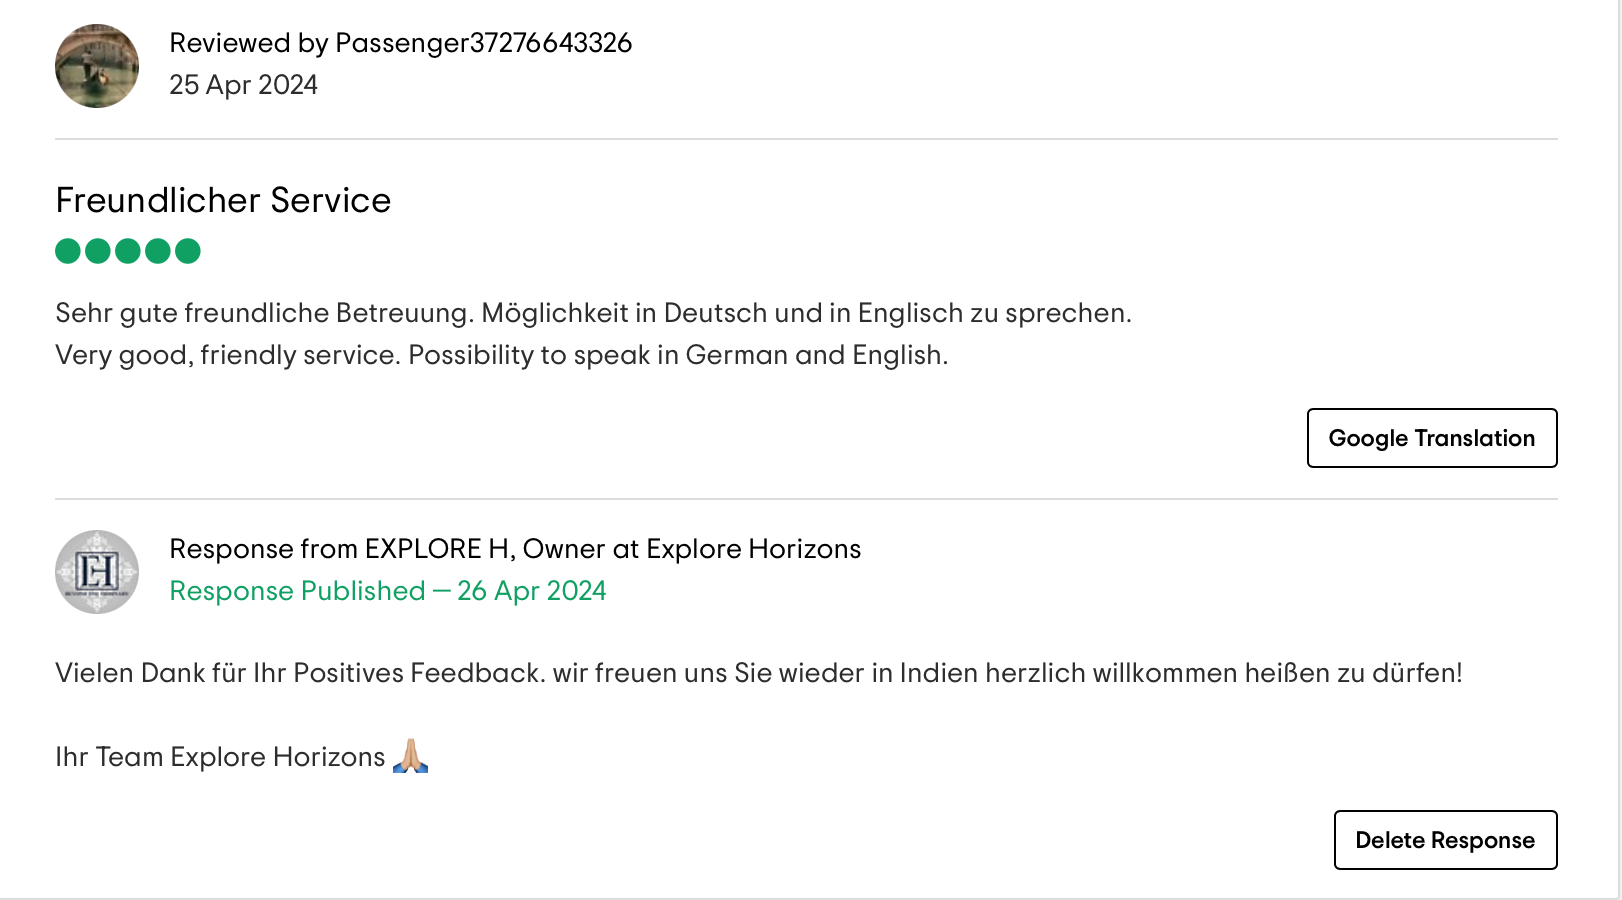
Task: Open the Explore Horizons owner logo avatar
Action: [97, 572]
